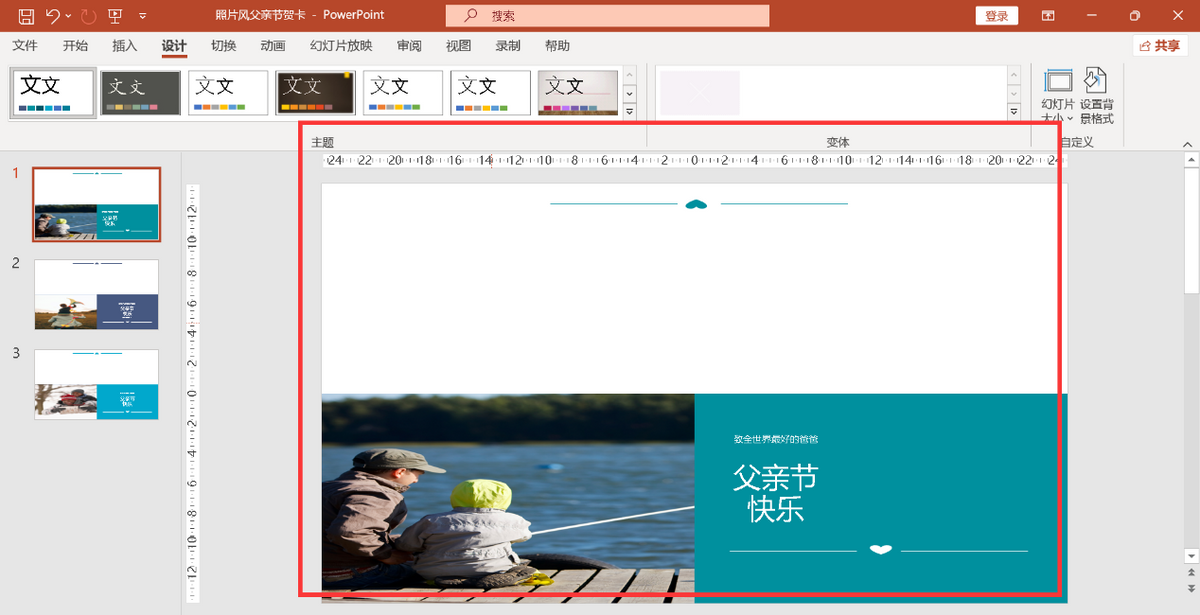1200x615 pixels.
Task: Apply the dark chalkboard theme with yellow accents
Action: (315, 92)
